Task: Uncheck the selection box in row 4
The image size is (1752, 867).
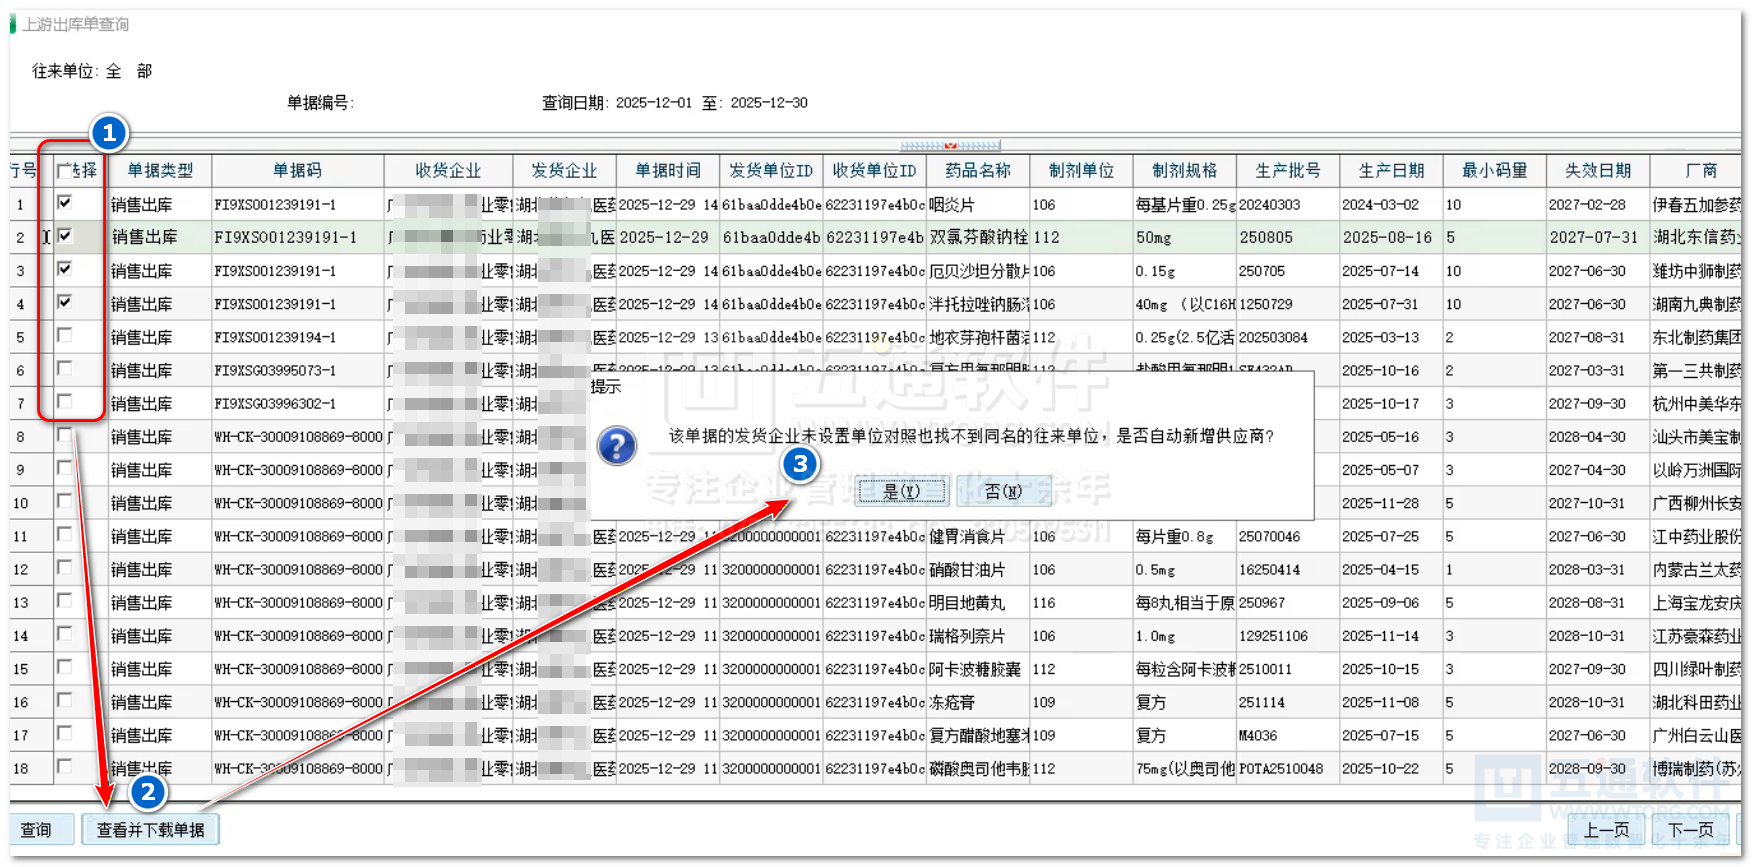Action: 65,302
